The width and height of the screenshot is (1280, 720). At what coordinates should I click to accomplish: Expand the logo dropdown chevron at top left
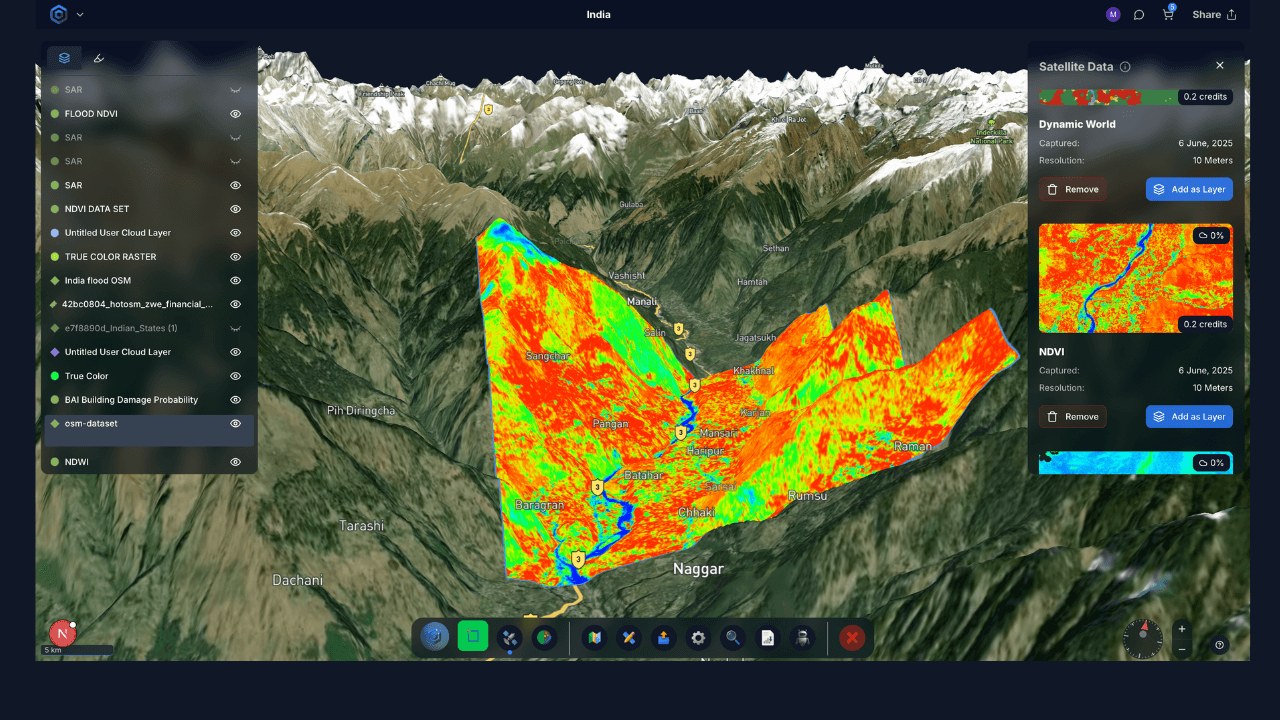tap(80, 15)
